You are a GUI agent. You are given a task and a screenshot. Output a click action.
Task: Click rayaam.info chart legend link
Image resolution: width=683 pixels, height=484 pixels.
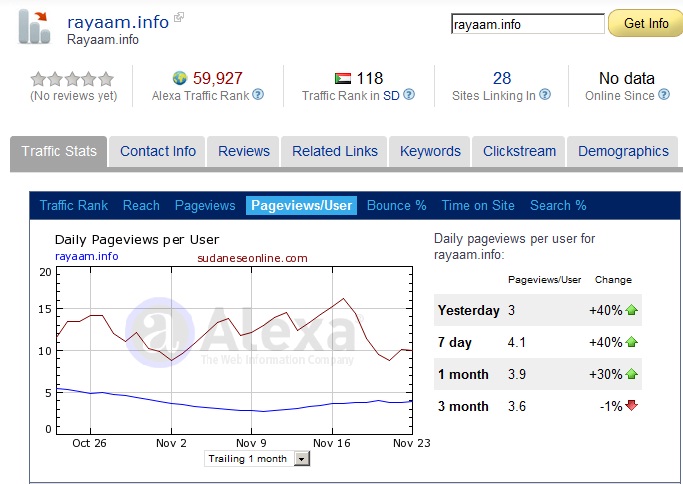click(86, 256)
